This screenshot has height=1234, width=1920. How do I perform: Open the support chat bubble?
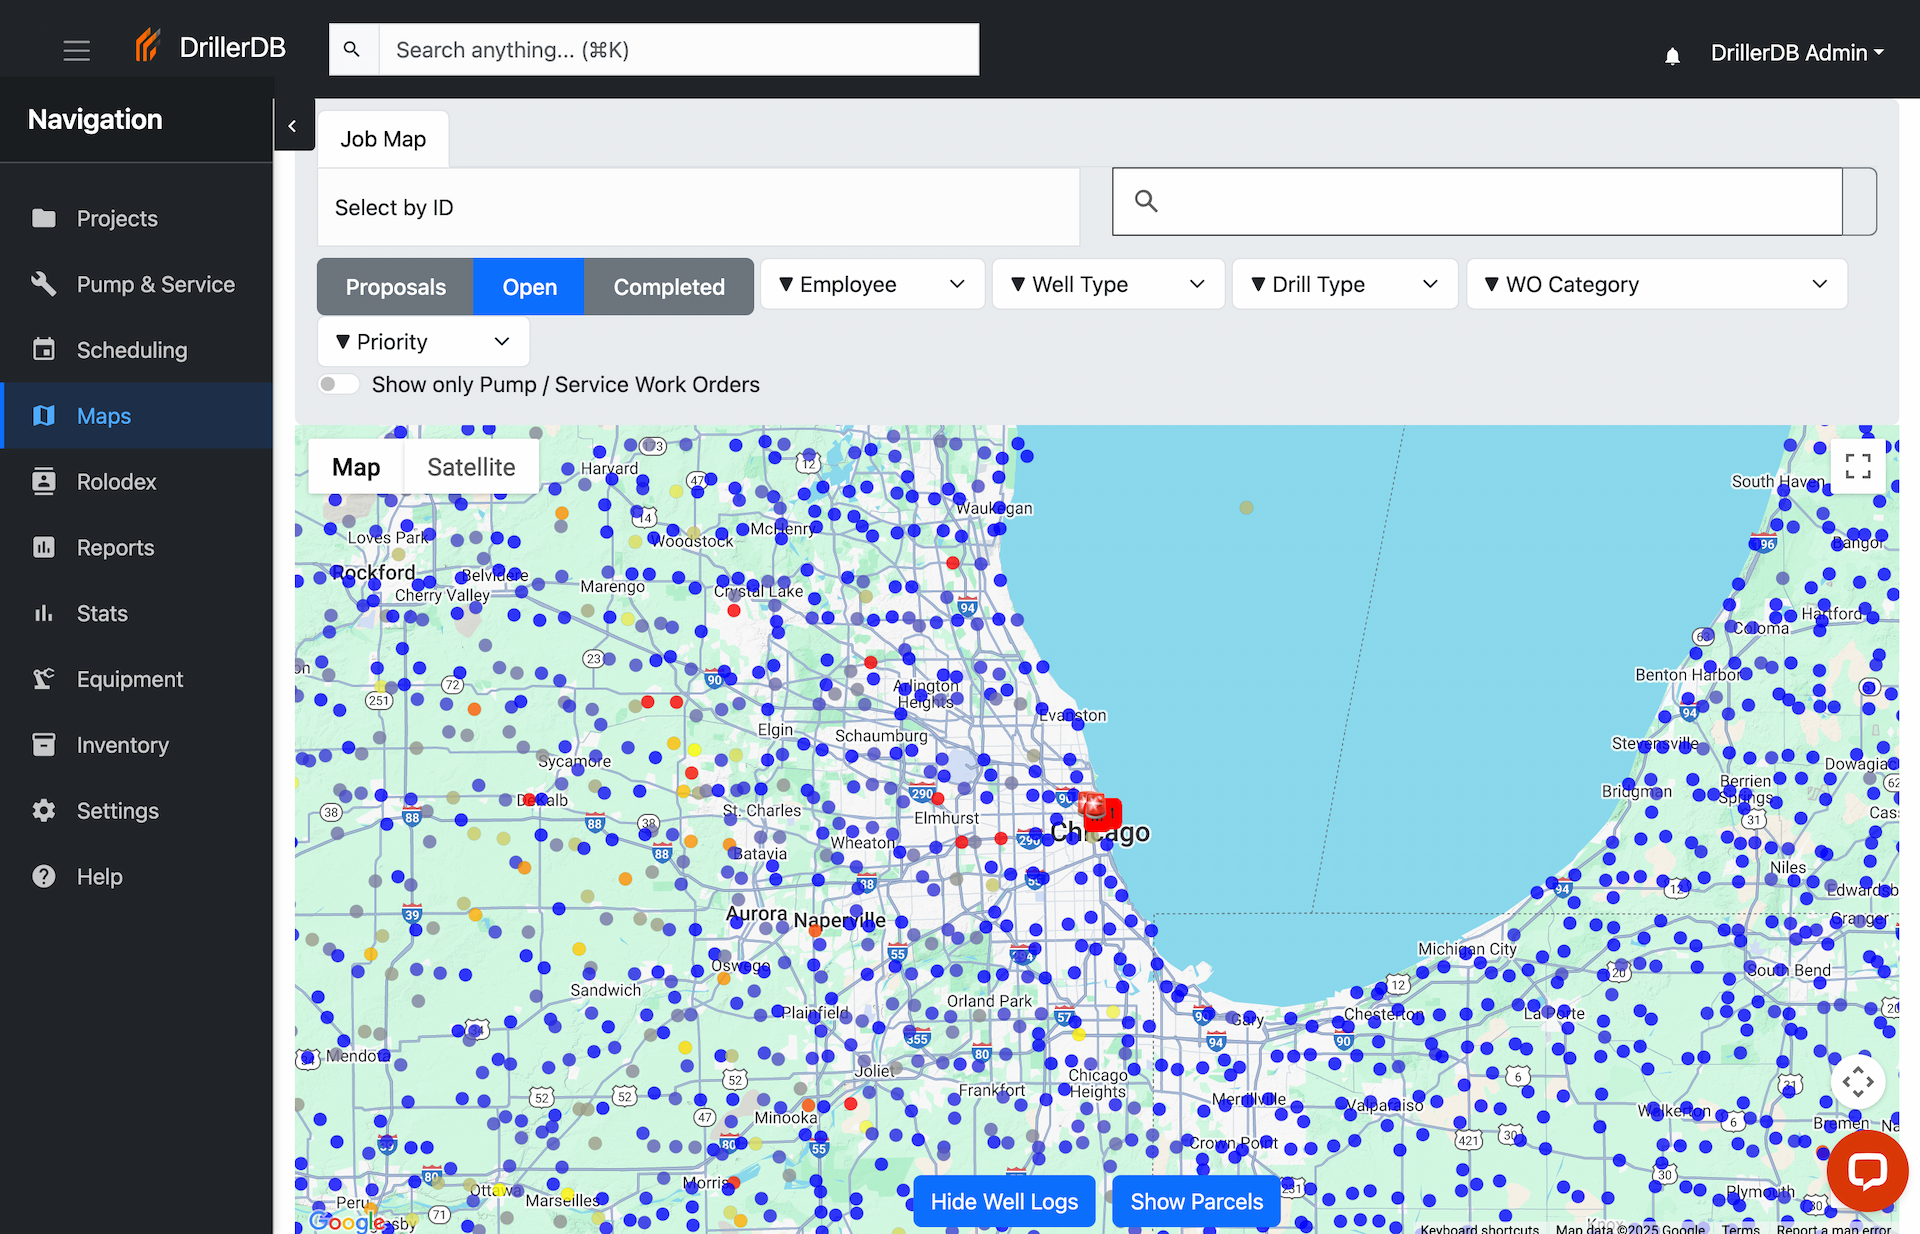coord(1866,1171)
